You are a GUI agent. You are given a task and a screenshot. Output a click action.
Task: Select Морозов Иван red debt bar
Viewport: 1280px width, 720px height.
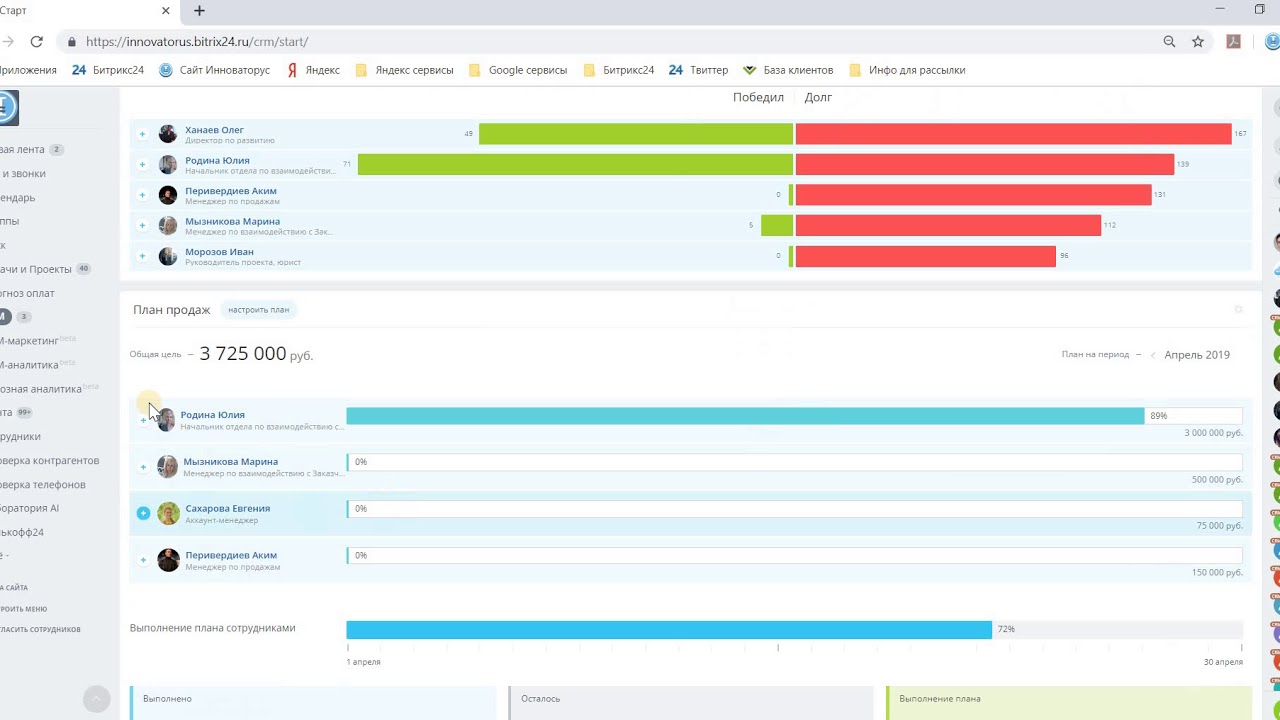click(x=925, y=256)
